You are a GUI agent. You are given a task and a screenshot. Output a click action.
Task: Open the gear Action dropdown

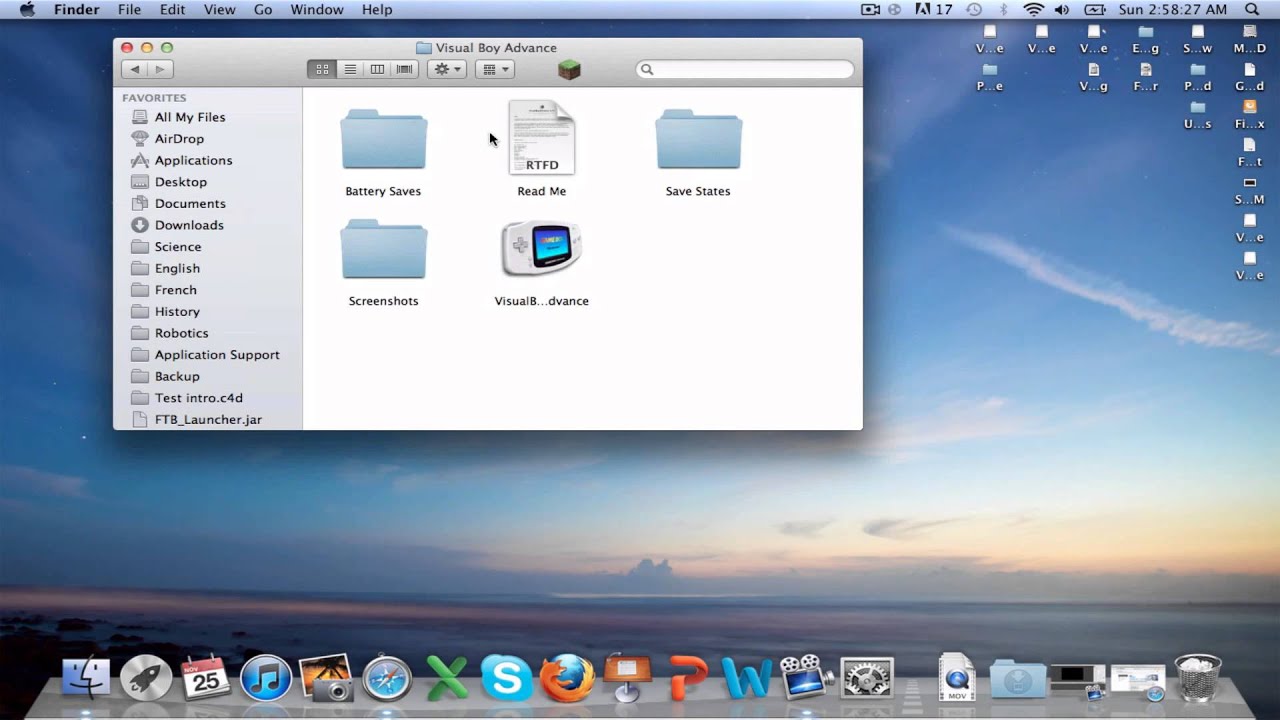[x=447, y=69]
